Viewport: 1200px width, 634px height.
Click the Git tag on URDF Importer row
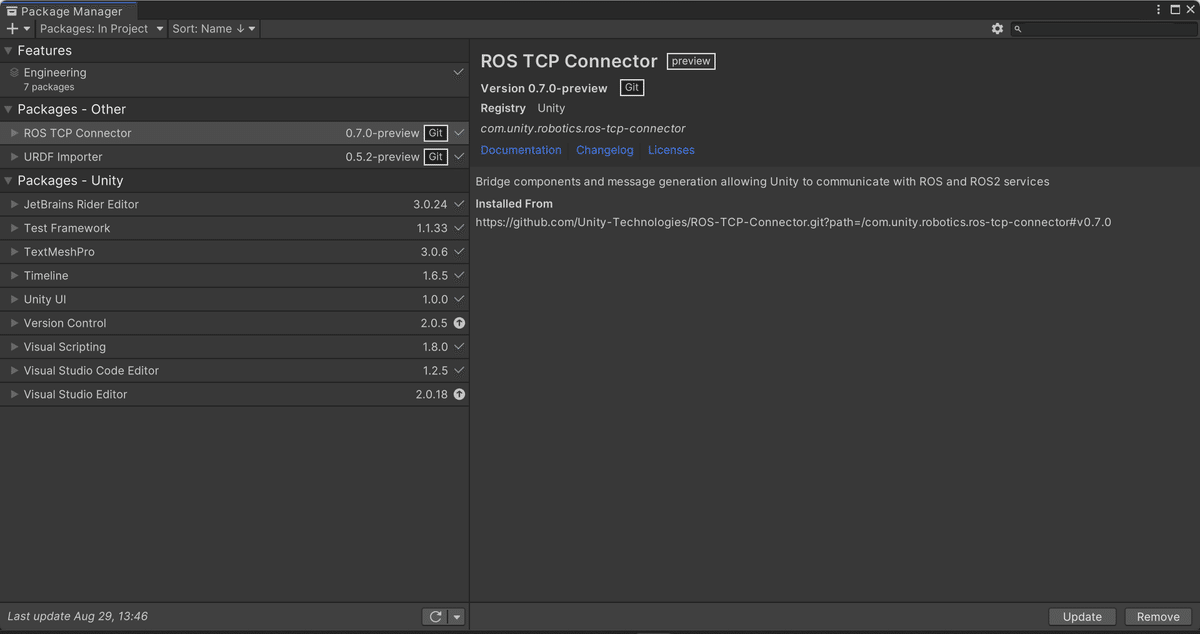(x=435, y=157)
